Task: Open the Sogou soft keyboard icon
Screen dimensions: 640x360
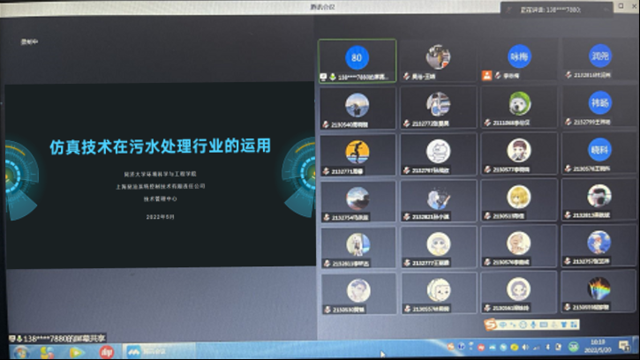Action: point(544,325)
